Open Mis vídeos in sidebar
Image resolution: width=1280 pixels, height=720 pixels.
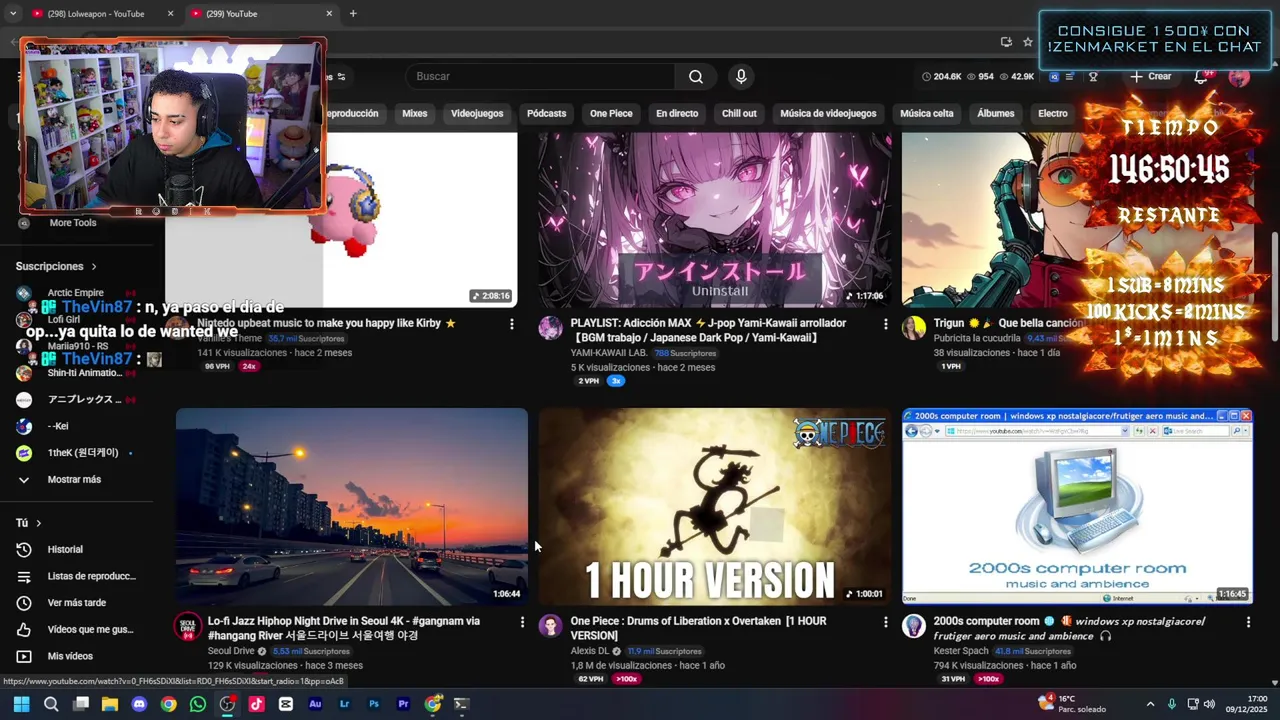[x=70, y=656]
